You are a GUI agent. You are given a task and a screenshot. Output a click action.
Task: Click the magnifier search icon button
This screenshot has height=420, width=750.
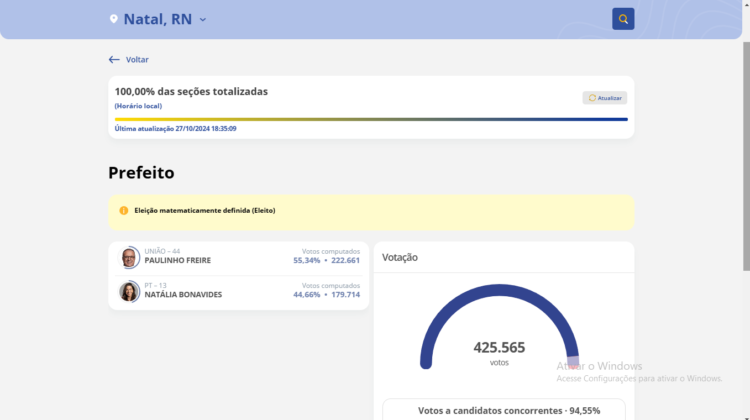point(623,19)
